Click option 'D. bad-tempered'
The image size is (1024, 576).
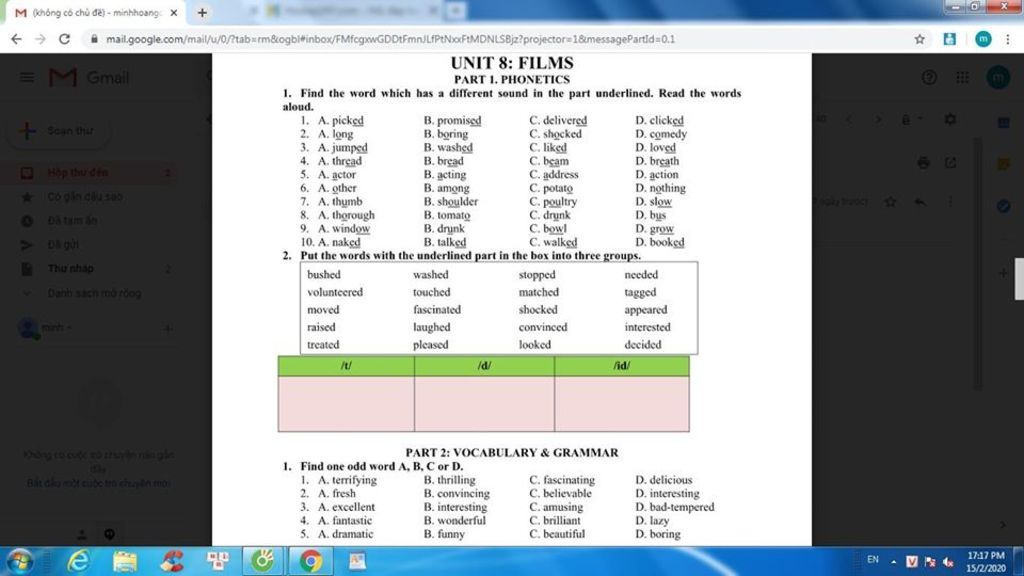[675, 507]
